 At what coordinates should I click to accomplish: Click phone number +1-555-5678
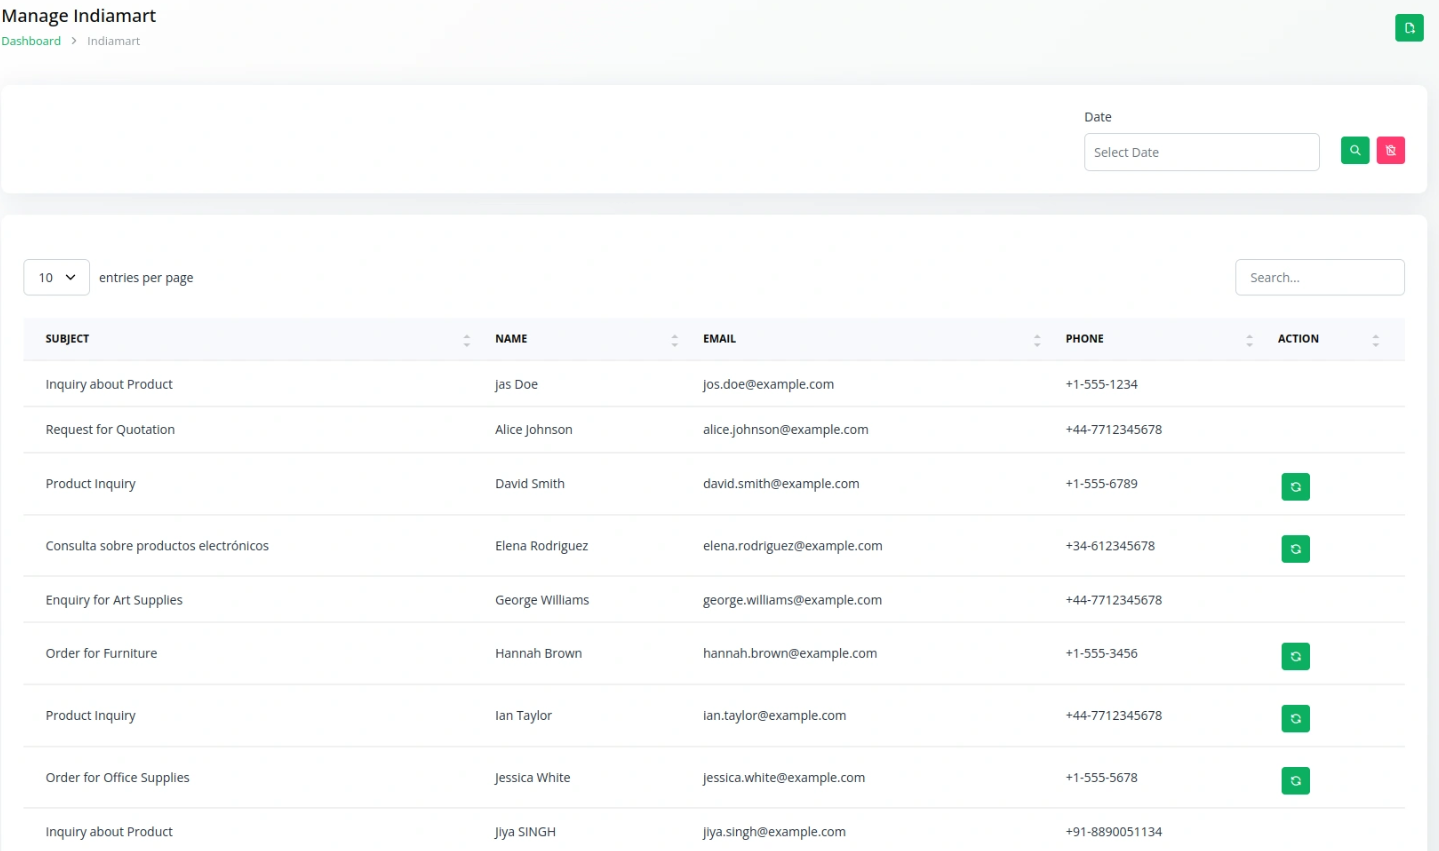(x=1101, y=777)
